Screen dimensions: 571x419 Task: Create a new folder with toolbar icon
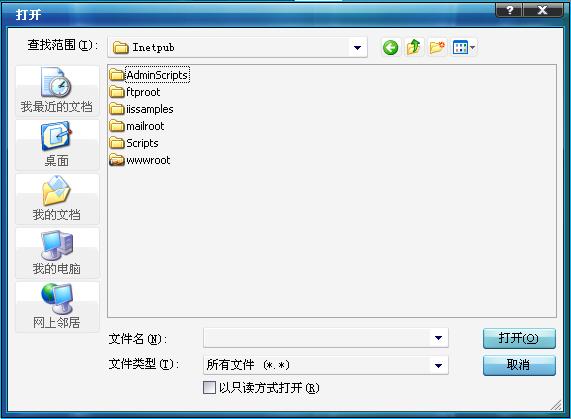437,48
